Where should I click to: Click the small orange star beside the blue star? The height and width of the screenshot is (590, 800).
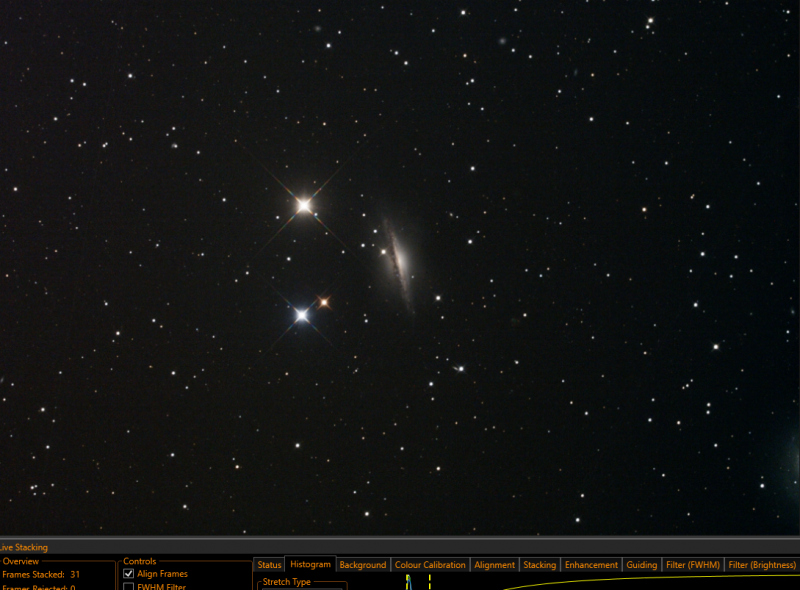coord(324,303)
